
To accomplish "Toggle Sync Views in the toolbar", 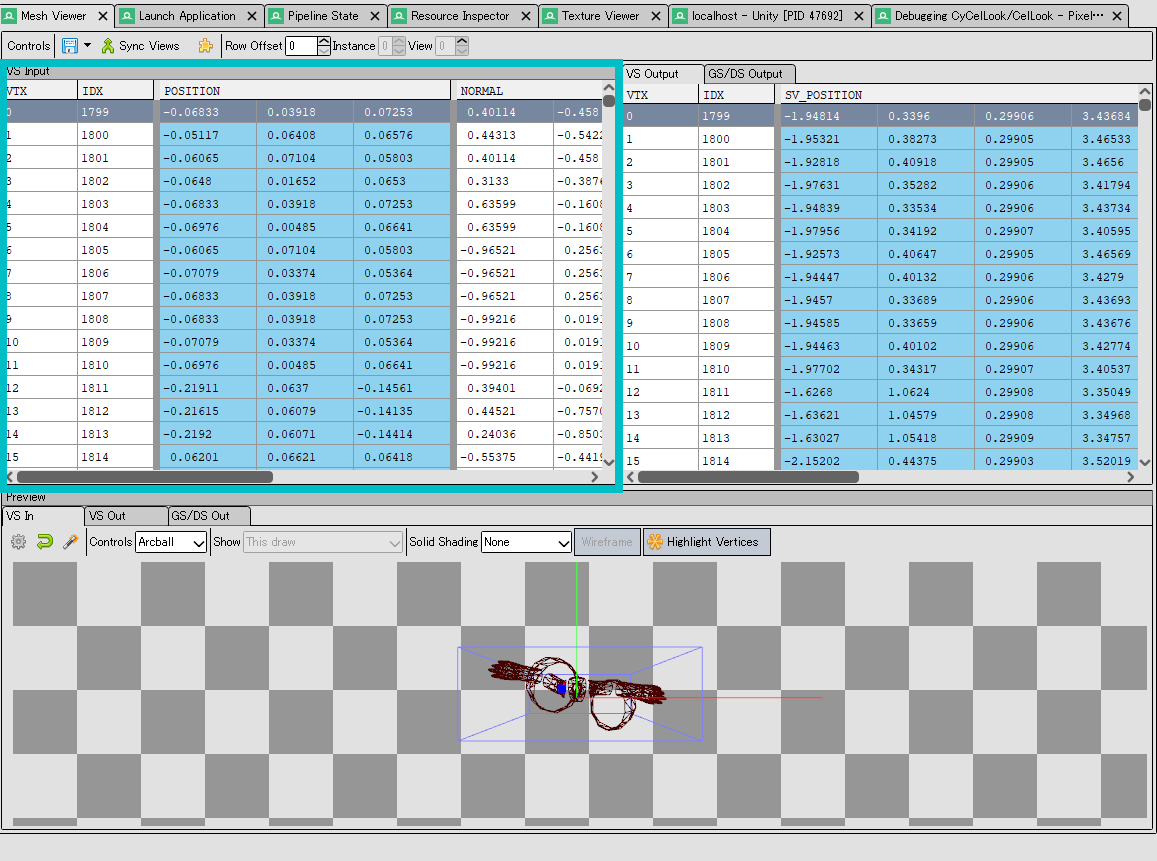I will (140, 46).
